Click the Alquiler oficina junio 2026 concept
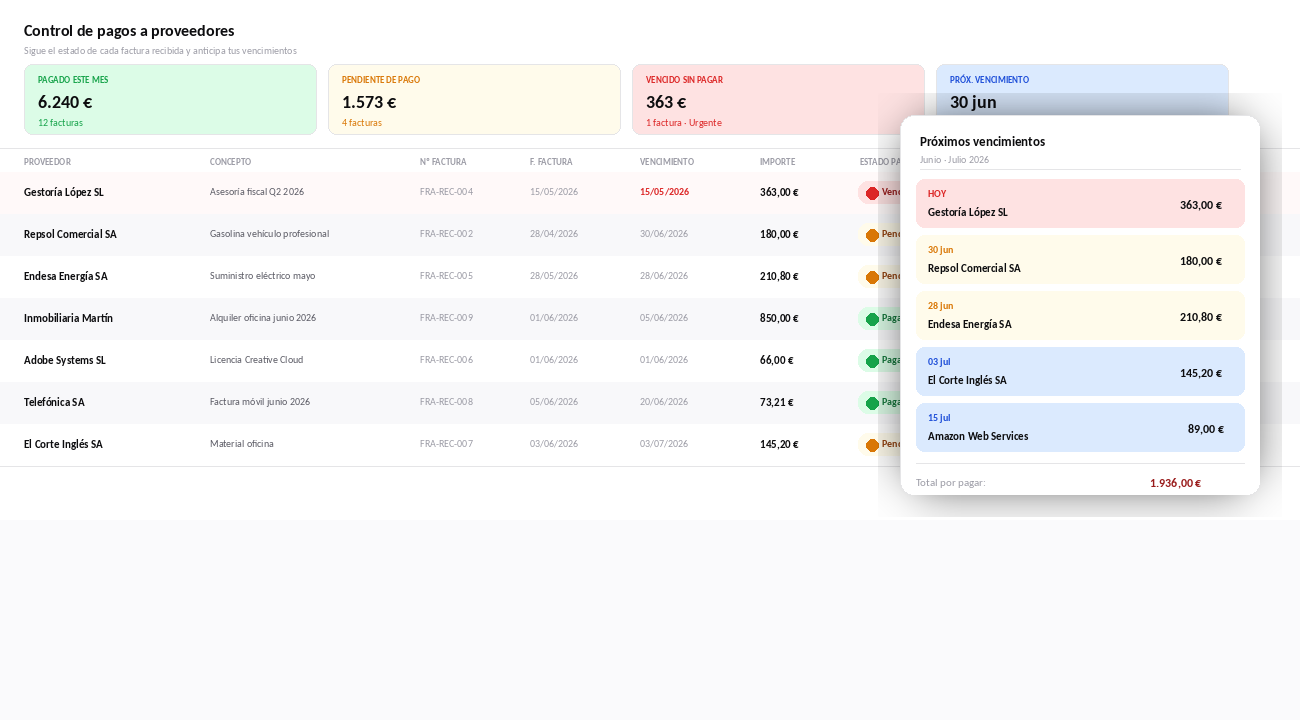Screen dimensions: 1300x720 pyautogui.click(x=263, y=318)
